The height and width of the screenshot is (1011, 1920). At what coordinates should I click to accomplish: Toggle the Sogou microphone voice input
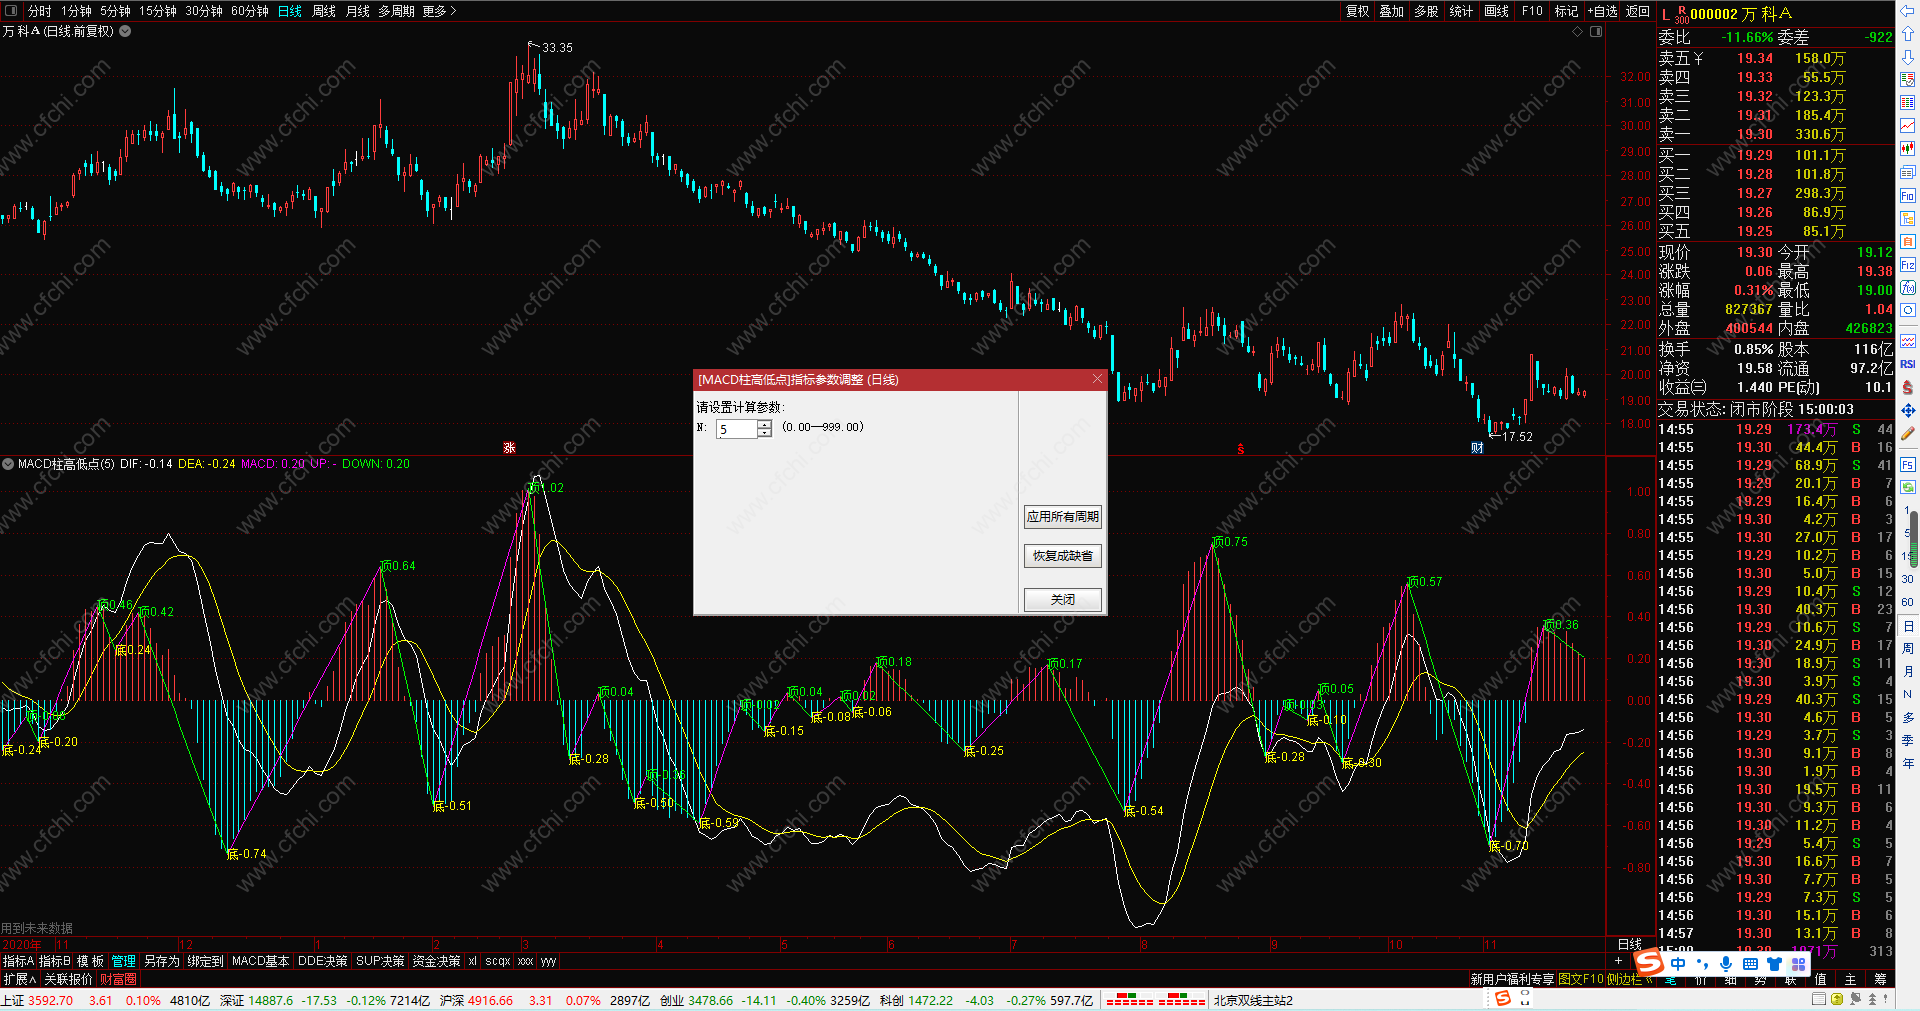(x=1726, y=964)
